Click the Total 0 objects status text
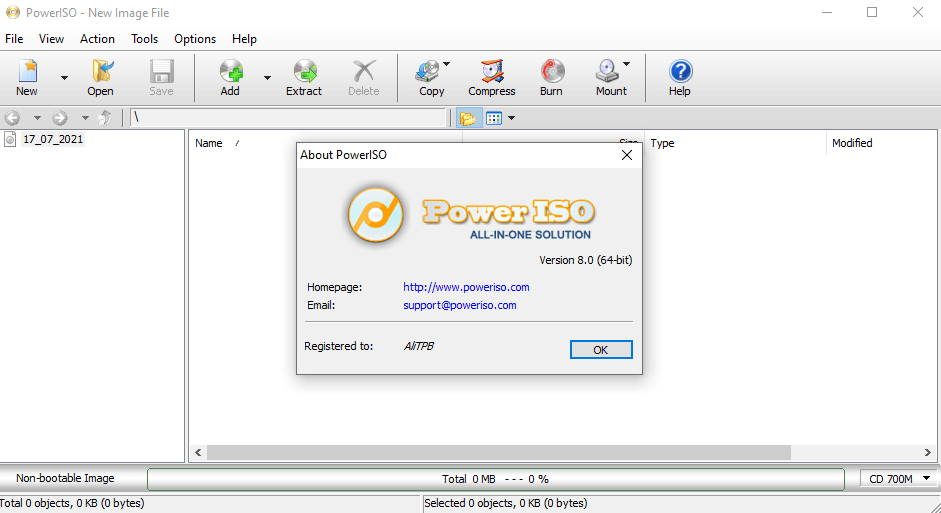 [73, 503]
